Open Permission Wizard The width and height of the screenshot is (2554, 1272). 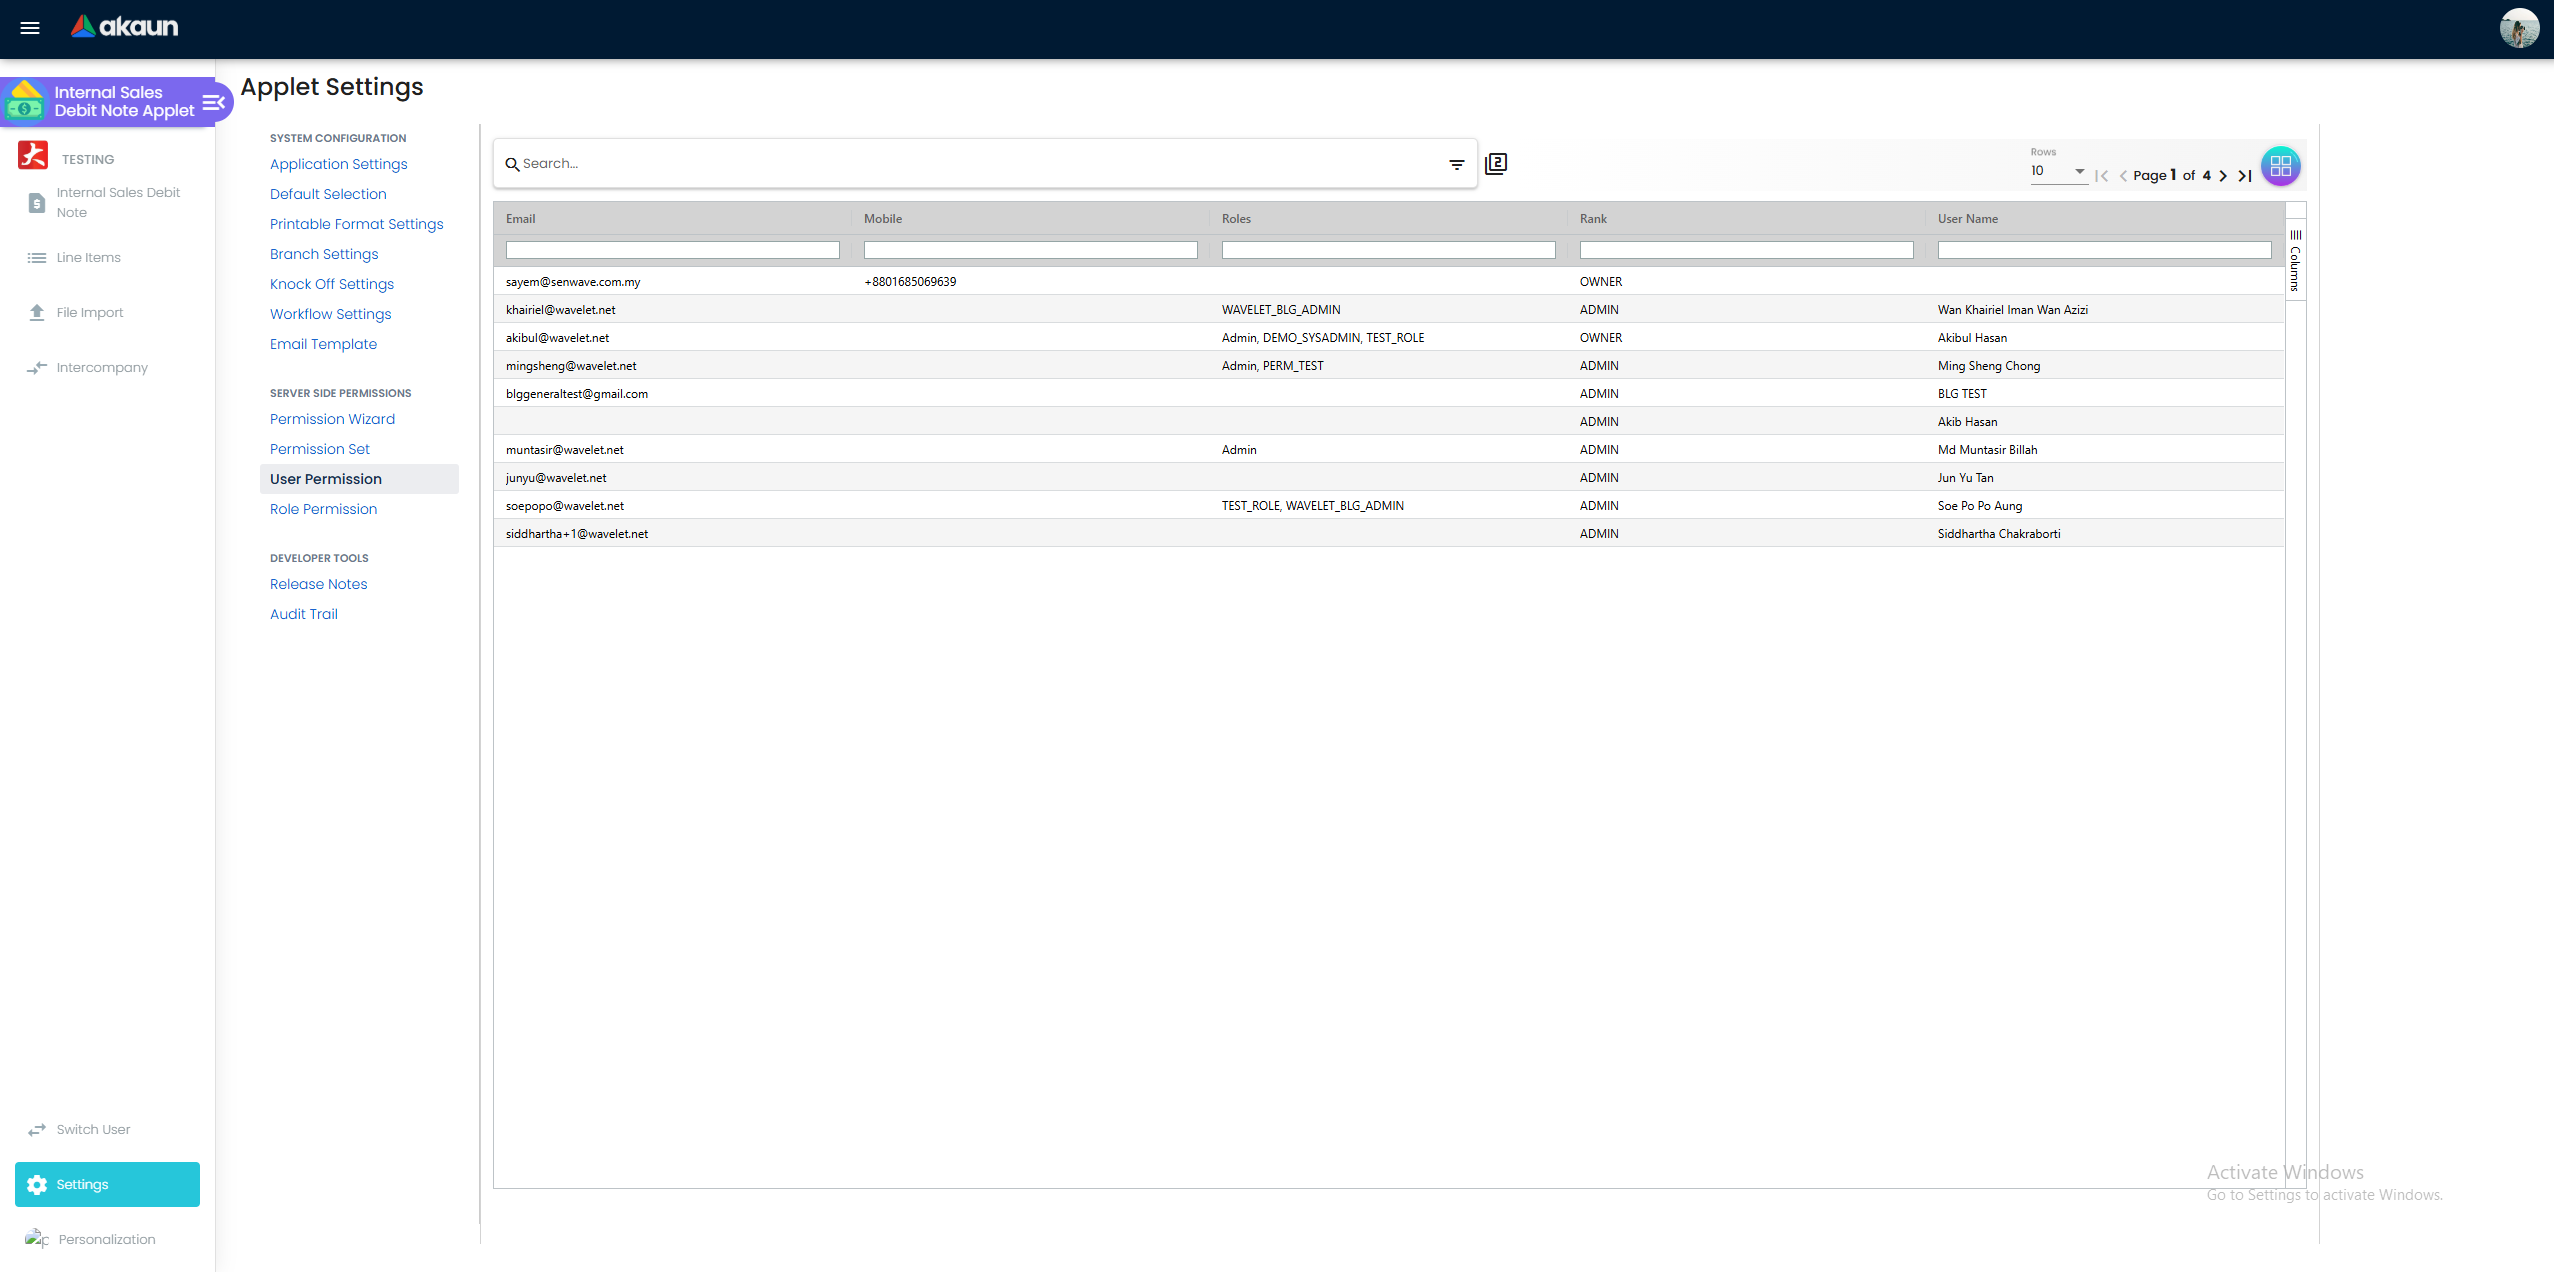[x=333, y=419]
